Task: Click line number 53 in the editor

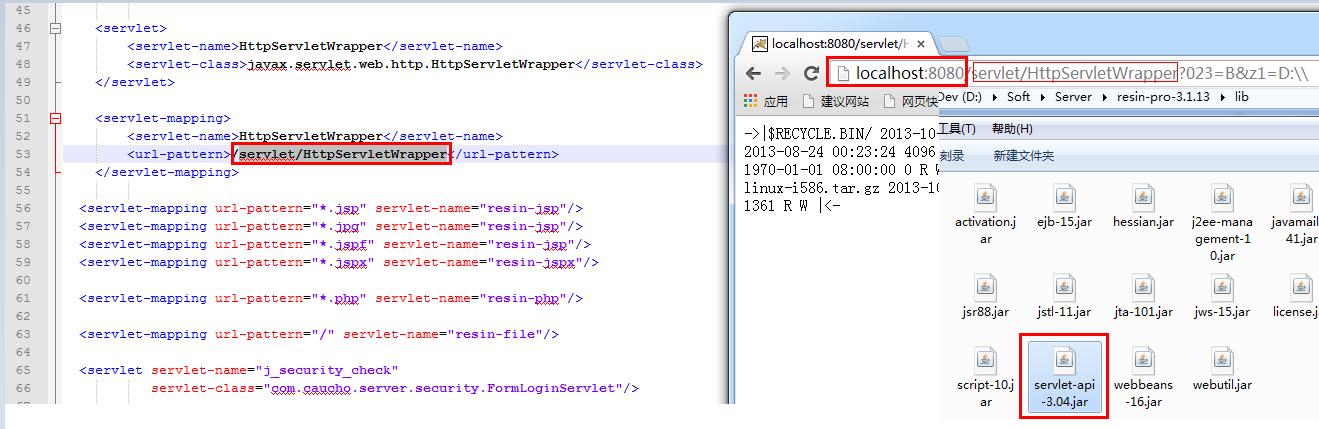Action: point(23,154)
